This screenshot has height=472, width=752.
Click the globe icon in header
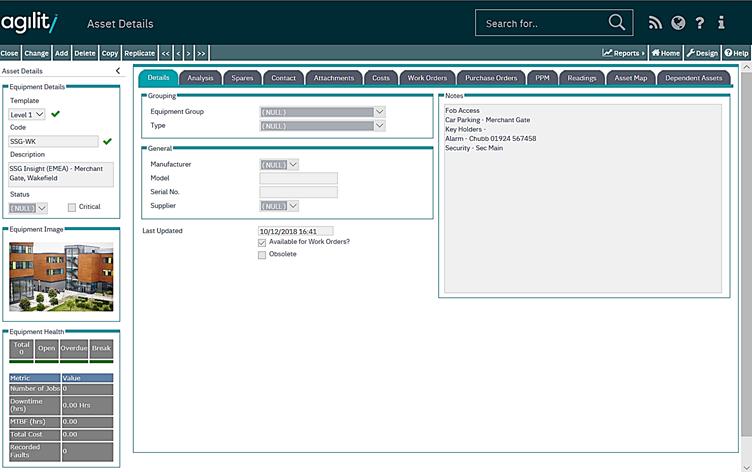[678, 23]
